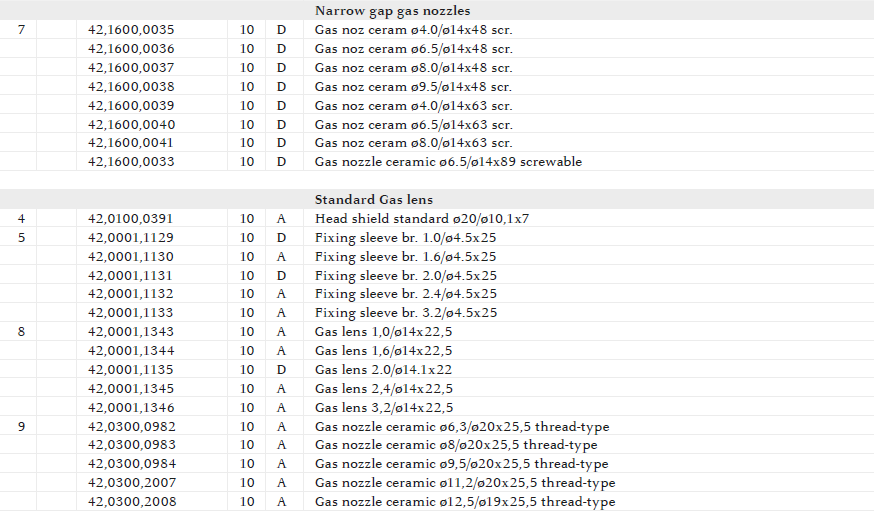Click position number 9 in first column
The width and height of the screenshot is (874, 520).
pos(22,427)
